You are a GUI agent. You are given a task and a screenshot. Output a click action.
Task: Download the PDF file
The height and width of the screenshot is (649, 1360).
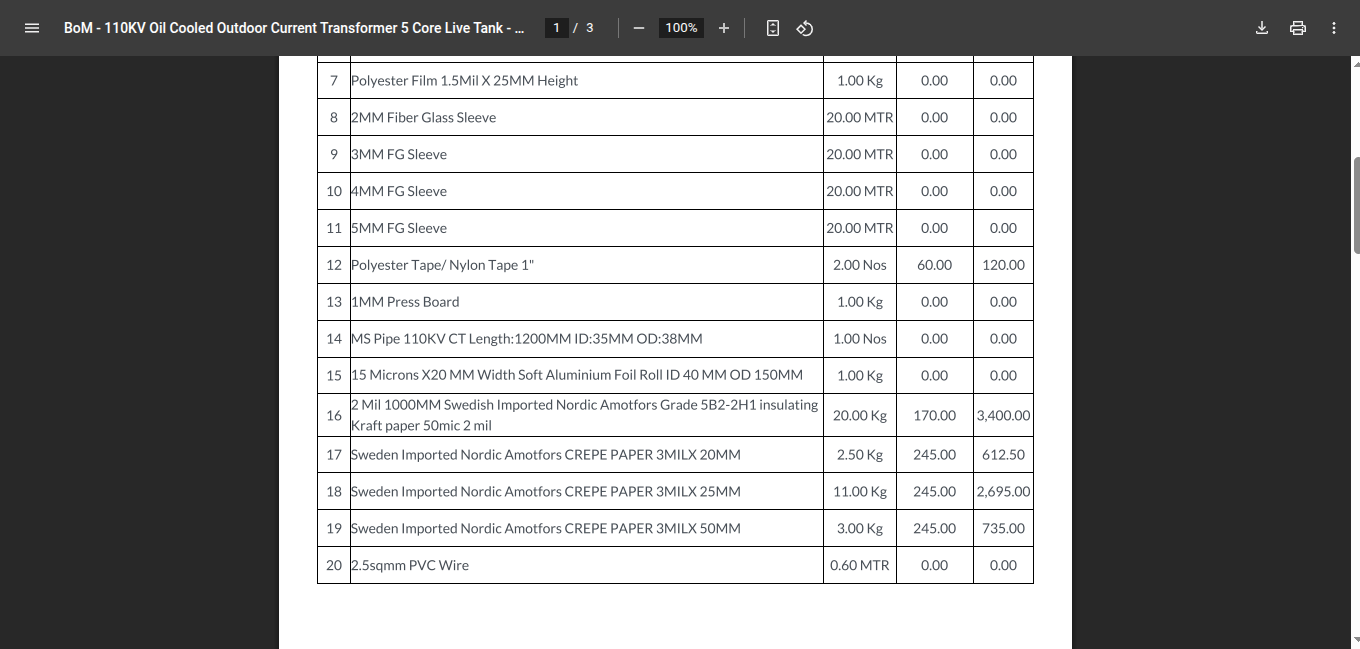(1262, 28)
